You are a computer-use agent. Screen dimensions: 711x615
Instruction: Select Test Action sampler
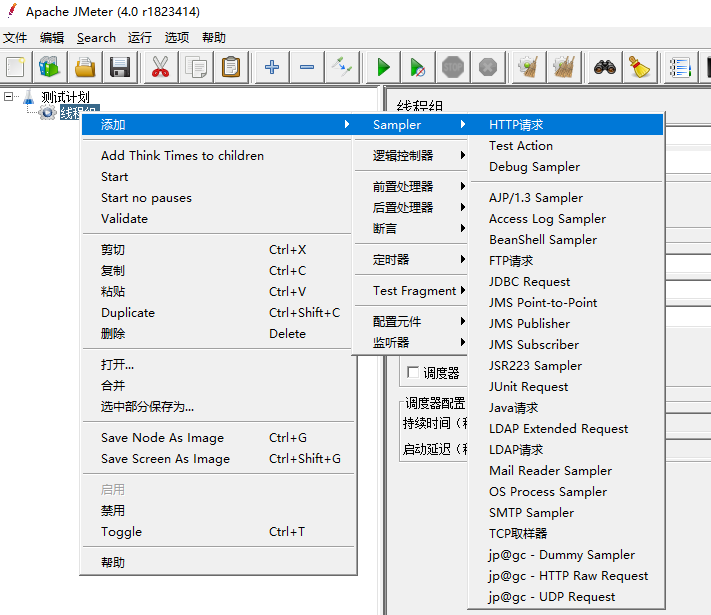tap(566, 146)
